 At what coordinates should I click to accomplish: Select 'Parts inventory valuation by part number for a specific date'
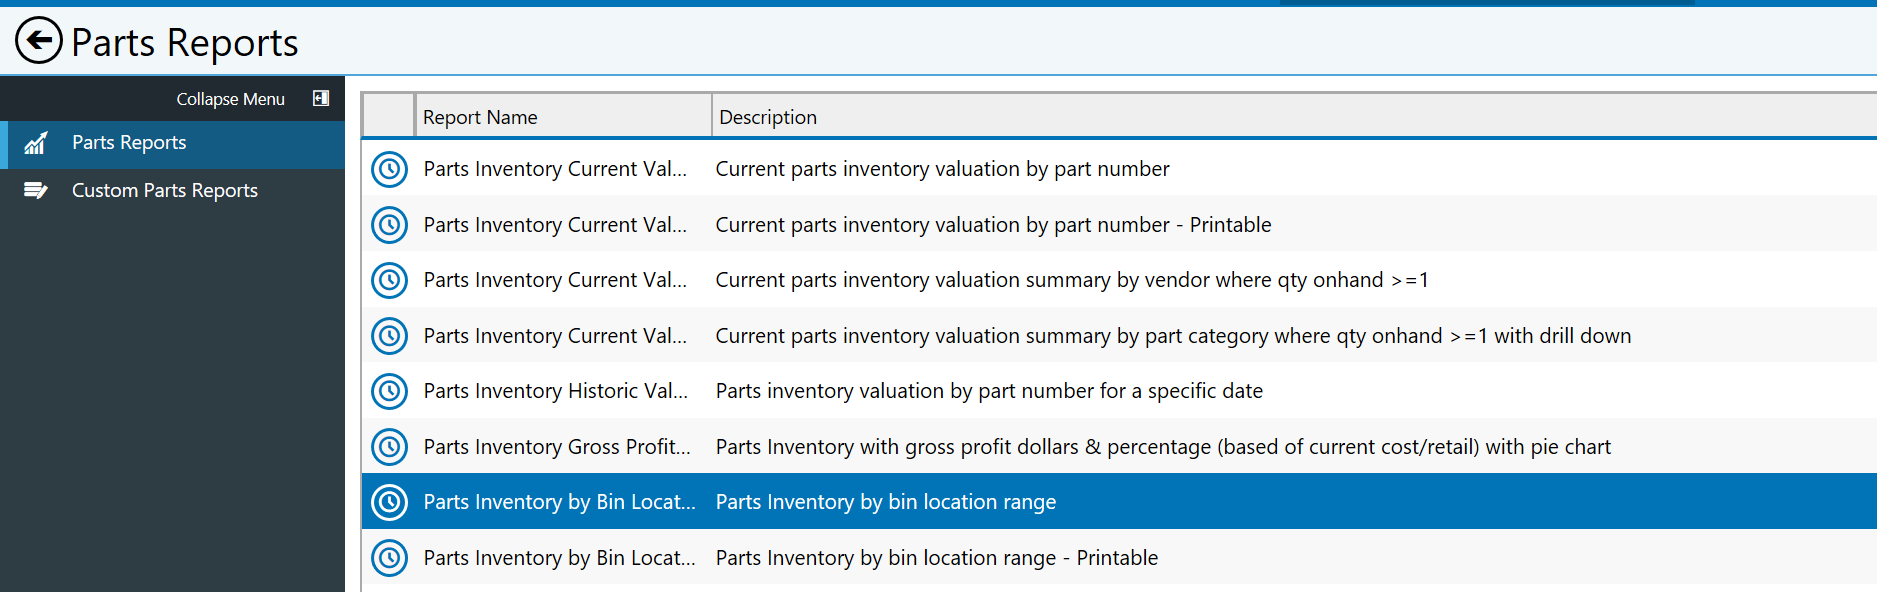[989, 391]
